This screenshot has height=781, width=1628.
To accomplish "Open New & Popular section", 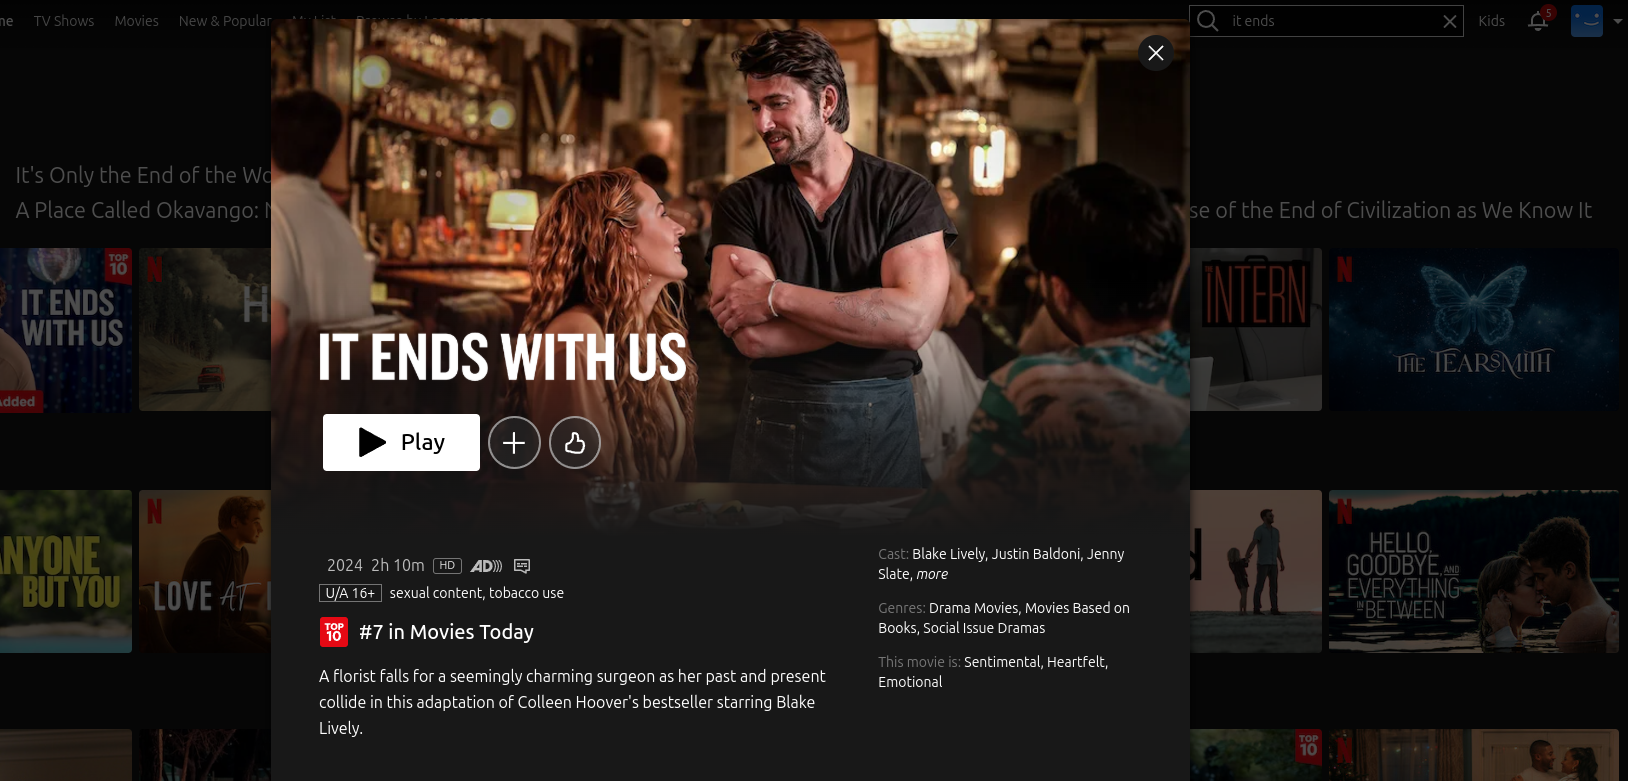I will 225,21.
